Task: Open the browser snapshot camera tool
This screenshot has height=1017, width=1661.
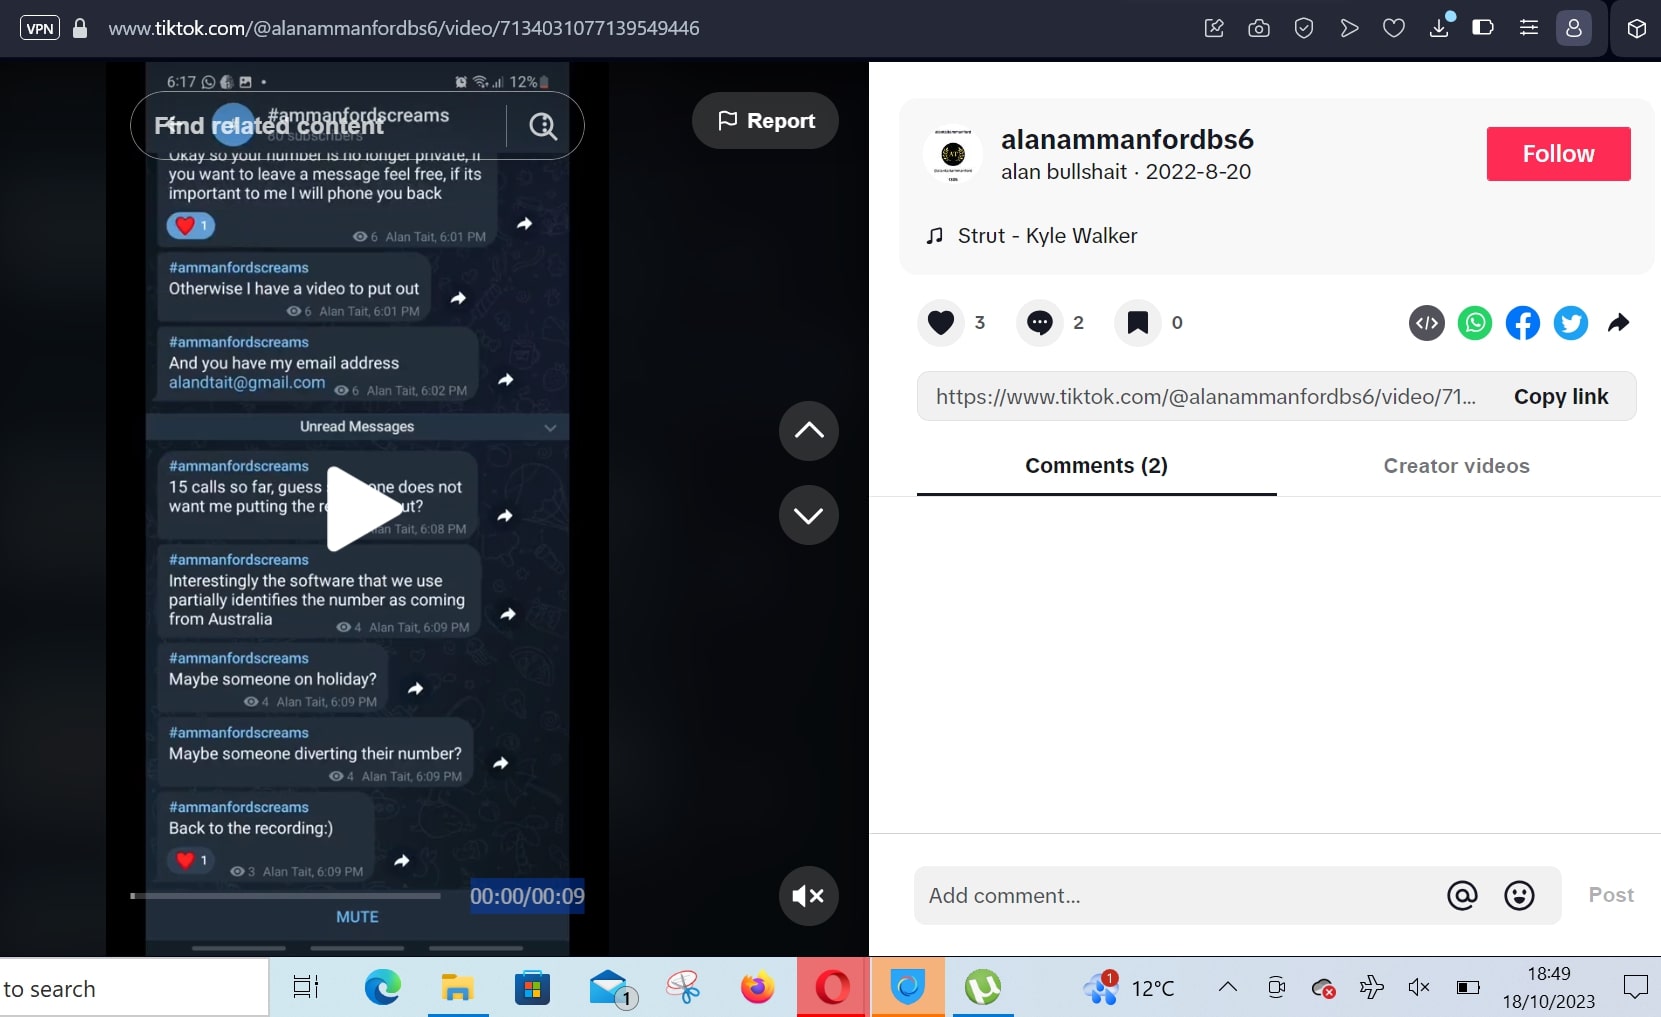Action: click(1258, 28)
